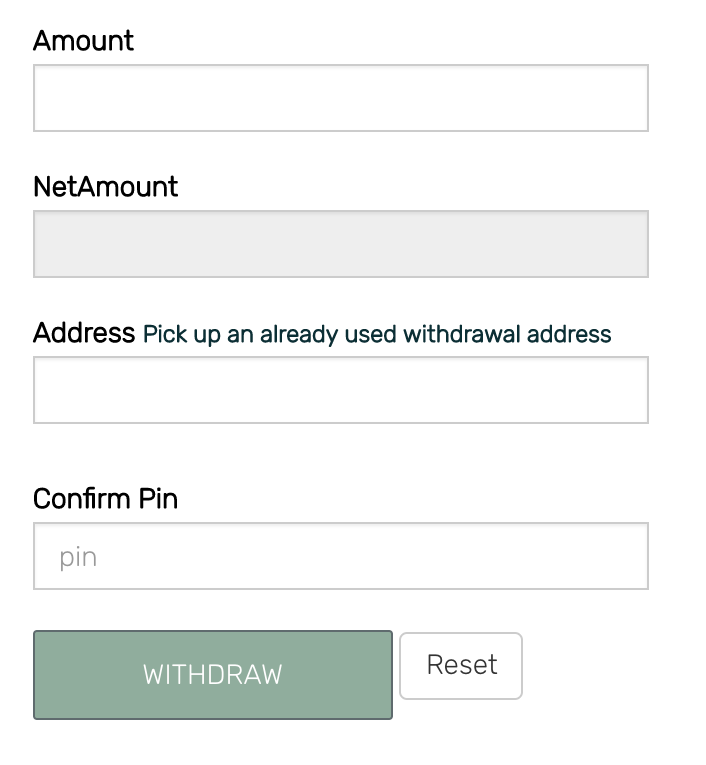Click the Amount label text
Image resolution: width=706 pixels, height=765 pixels.
83,41
